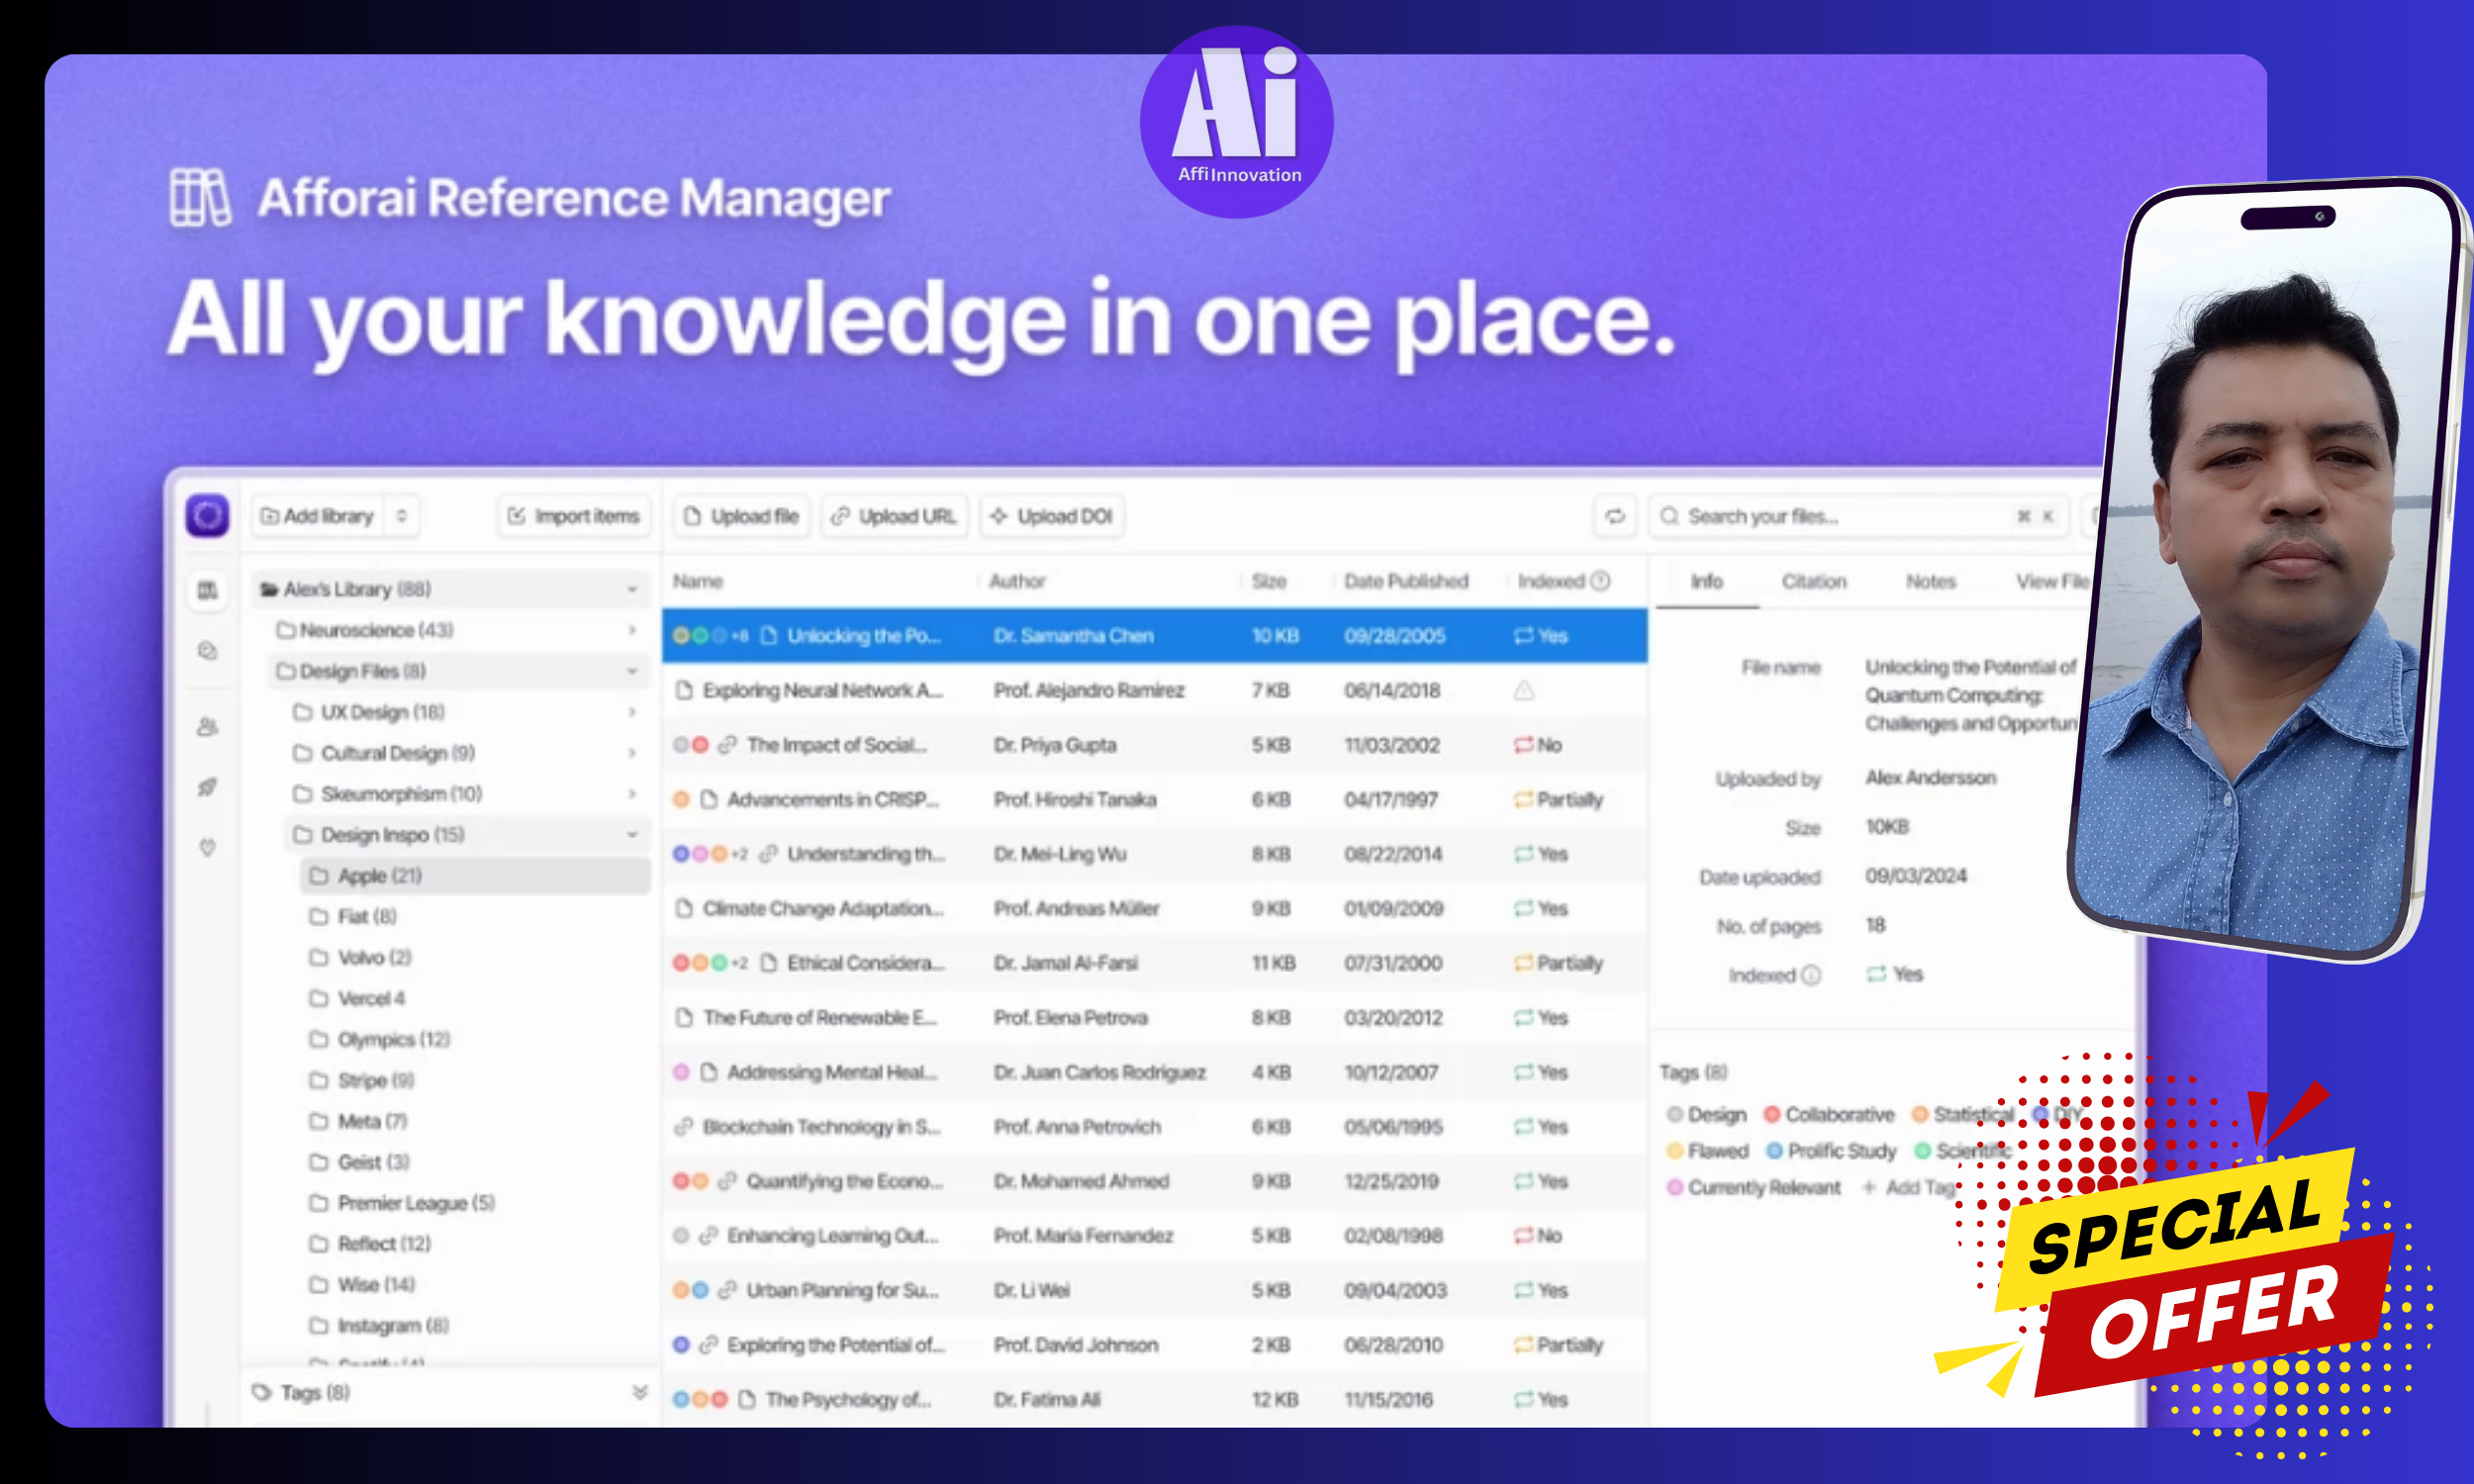Viewport: 2474px width, 1484px height.
Task: Switch to the Notes tab
Action: 1931,582
